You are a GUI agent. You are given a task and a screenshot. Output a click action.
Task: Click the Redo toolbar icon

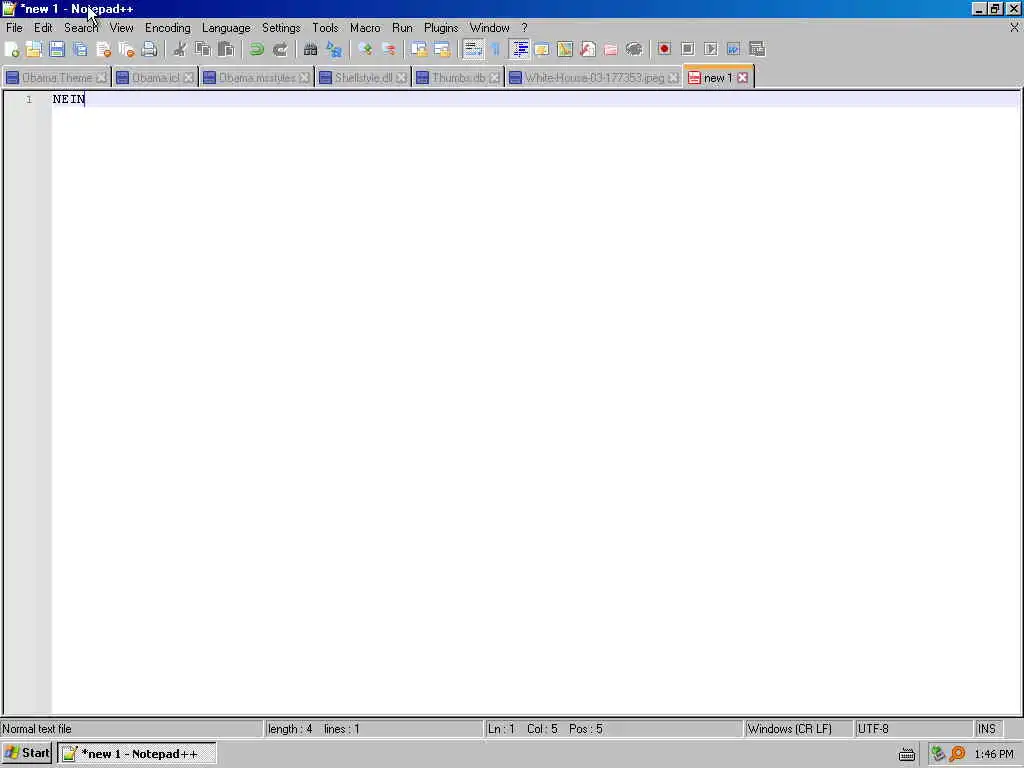point(280,49)
